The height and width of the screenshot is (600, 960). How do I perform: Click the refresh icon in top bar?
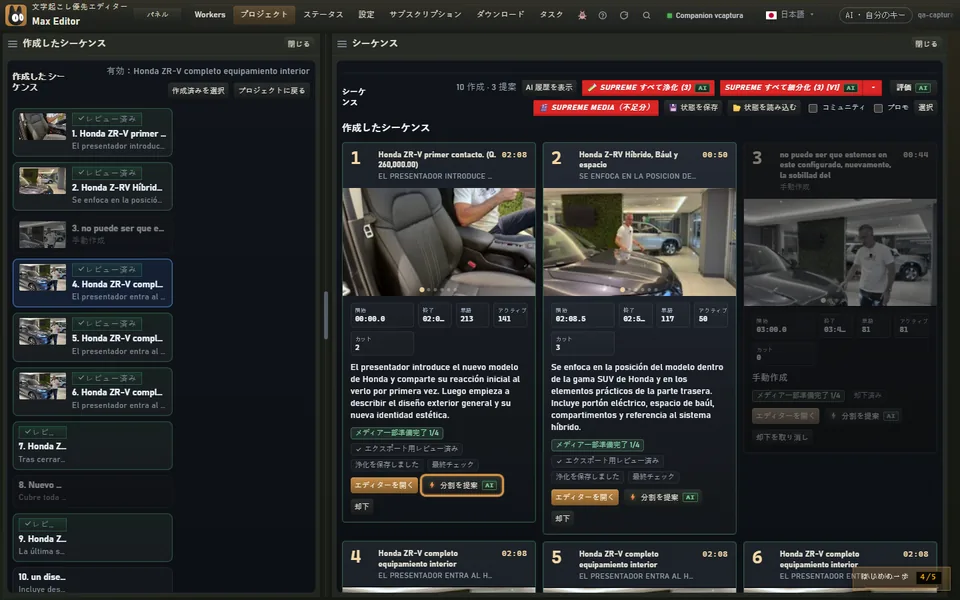(x=624, y=15)
